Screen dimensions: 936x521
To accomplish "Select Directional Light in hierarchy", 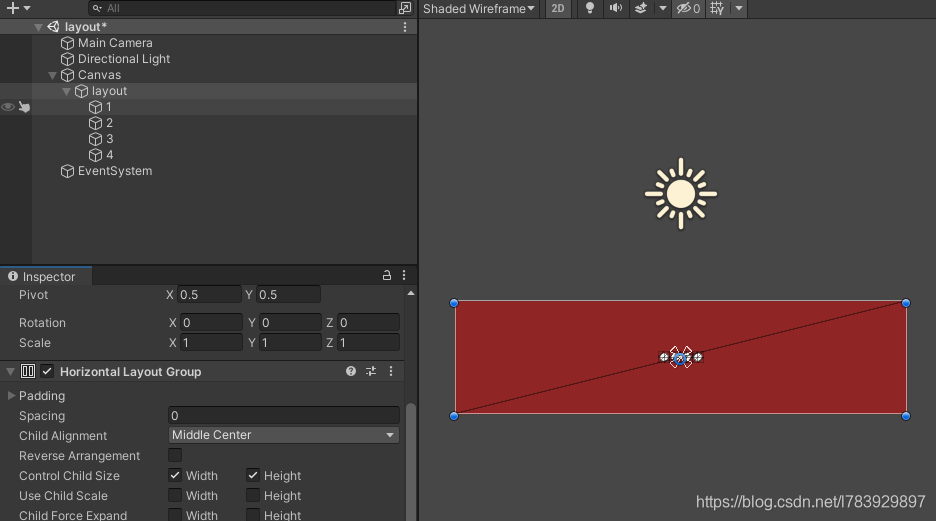I will tap(124, 59).
